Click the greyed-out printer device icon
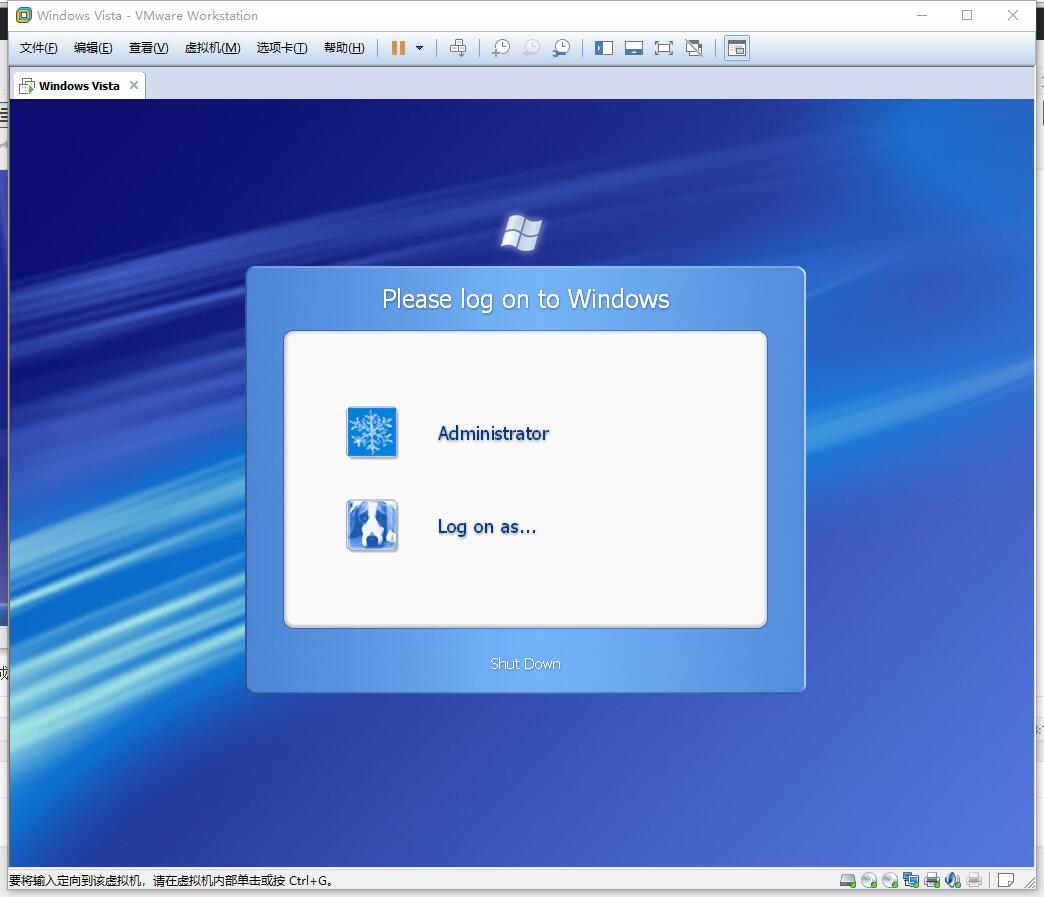The width and height of the screenshot is (1044, 897). coord(974,880)
